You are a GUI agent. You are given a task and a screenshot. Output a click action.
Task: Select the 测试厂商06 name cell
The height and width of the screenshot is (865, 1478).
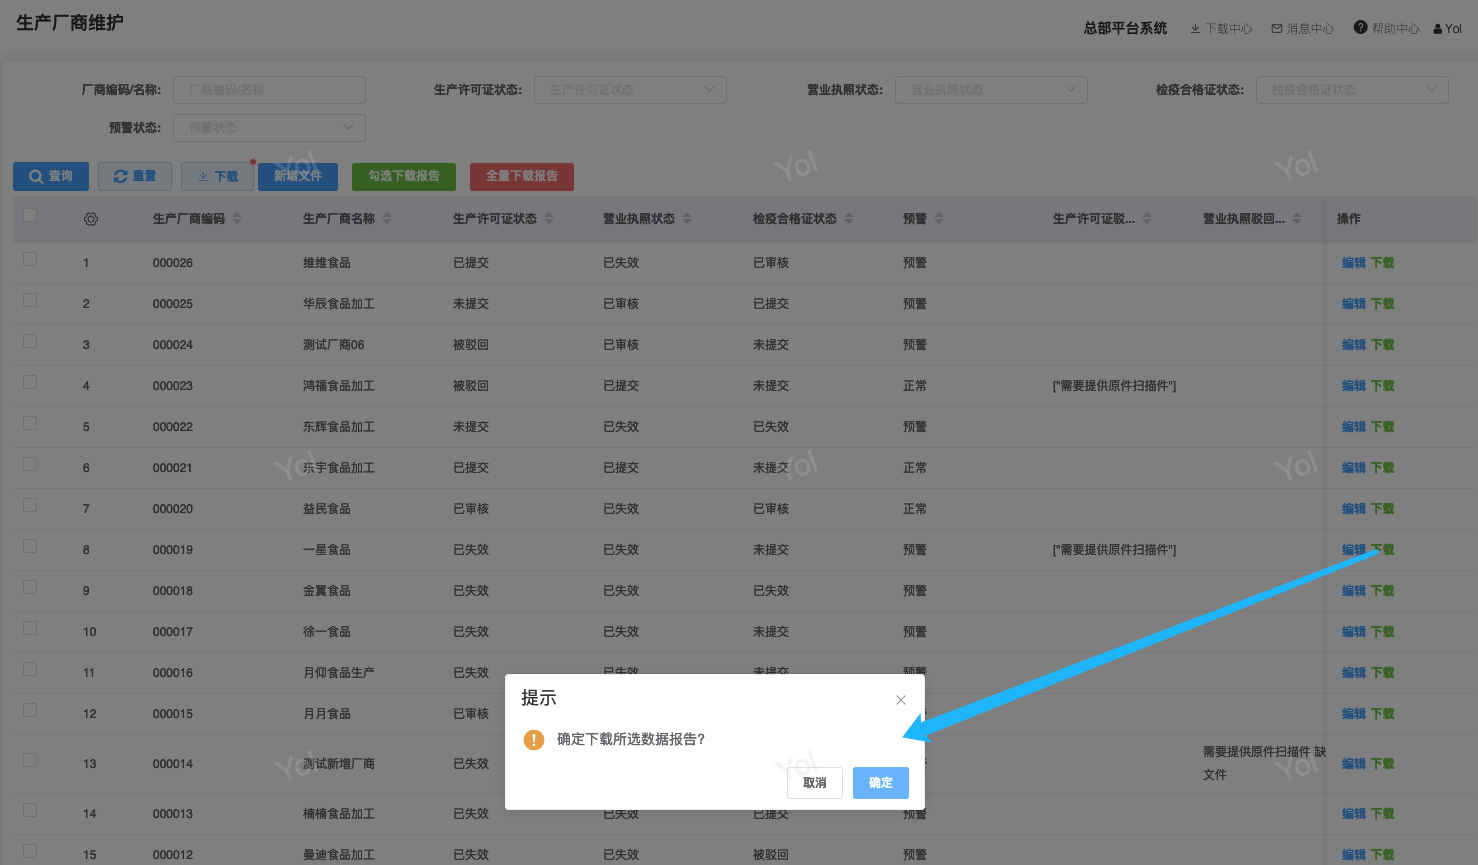(334, 345)
